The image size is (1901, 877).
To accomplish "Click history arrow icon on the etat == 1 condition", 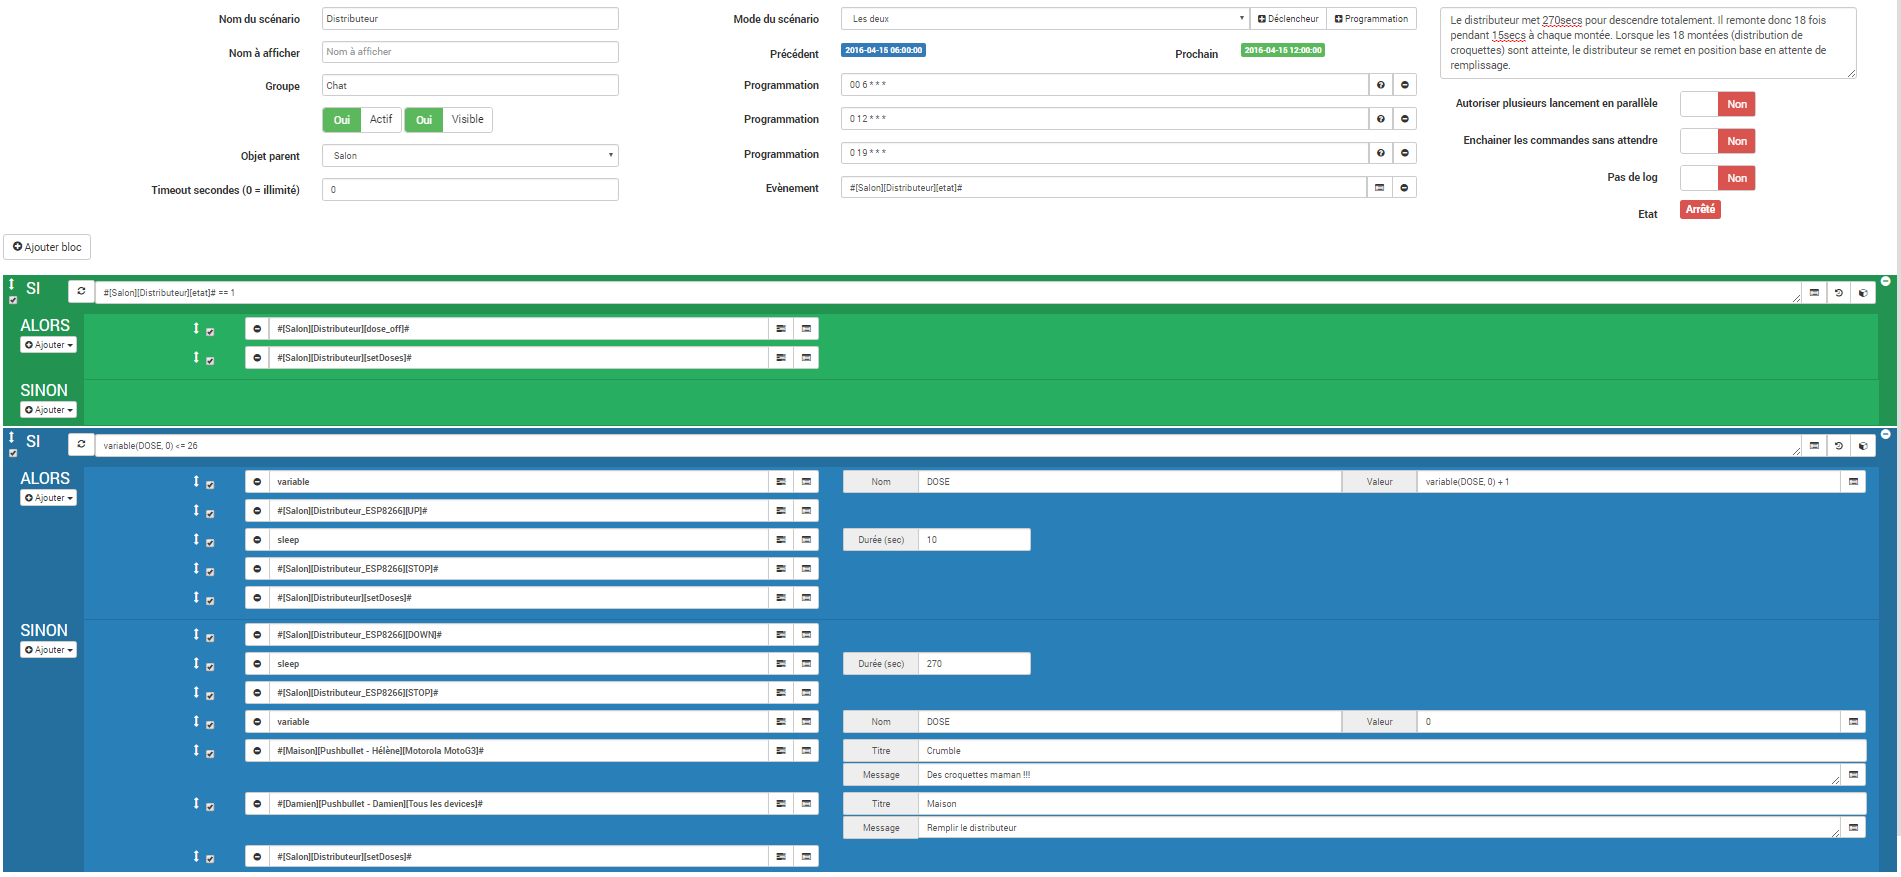I will tap(1838, 293).
